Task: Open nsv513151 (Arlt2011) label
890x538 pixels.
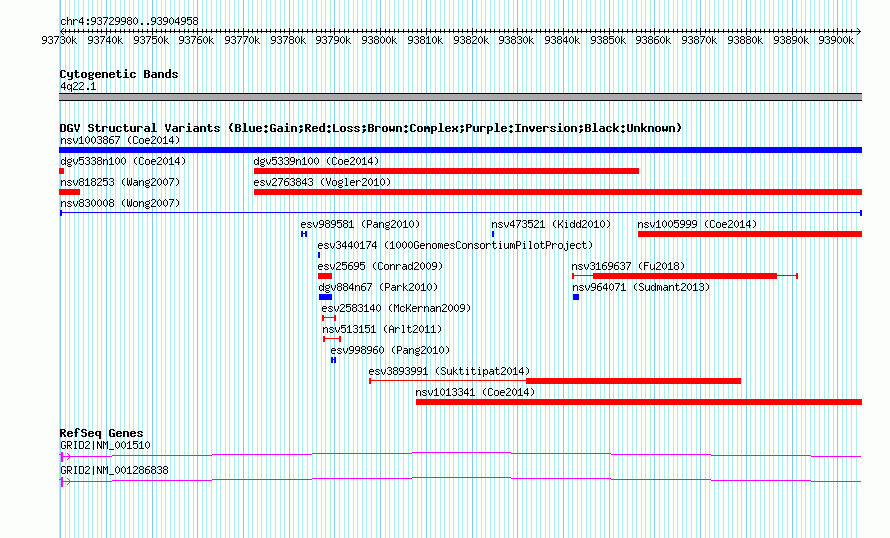Action: [382, 329]
